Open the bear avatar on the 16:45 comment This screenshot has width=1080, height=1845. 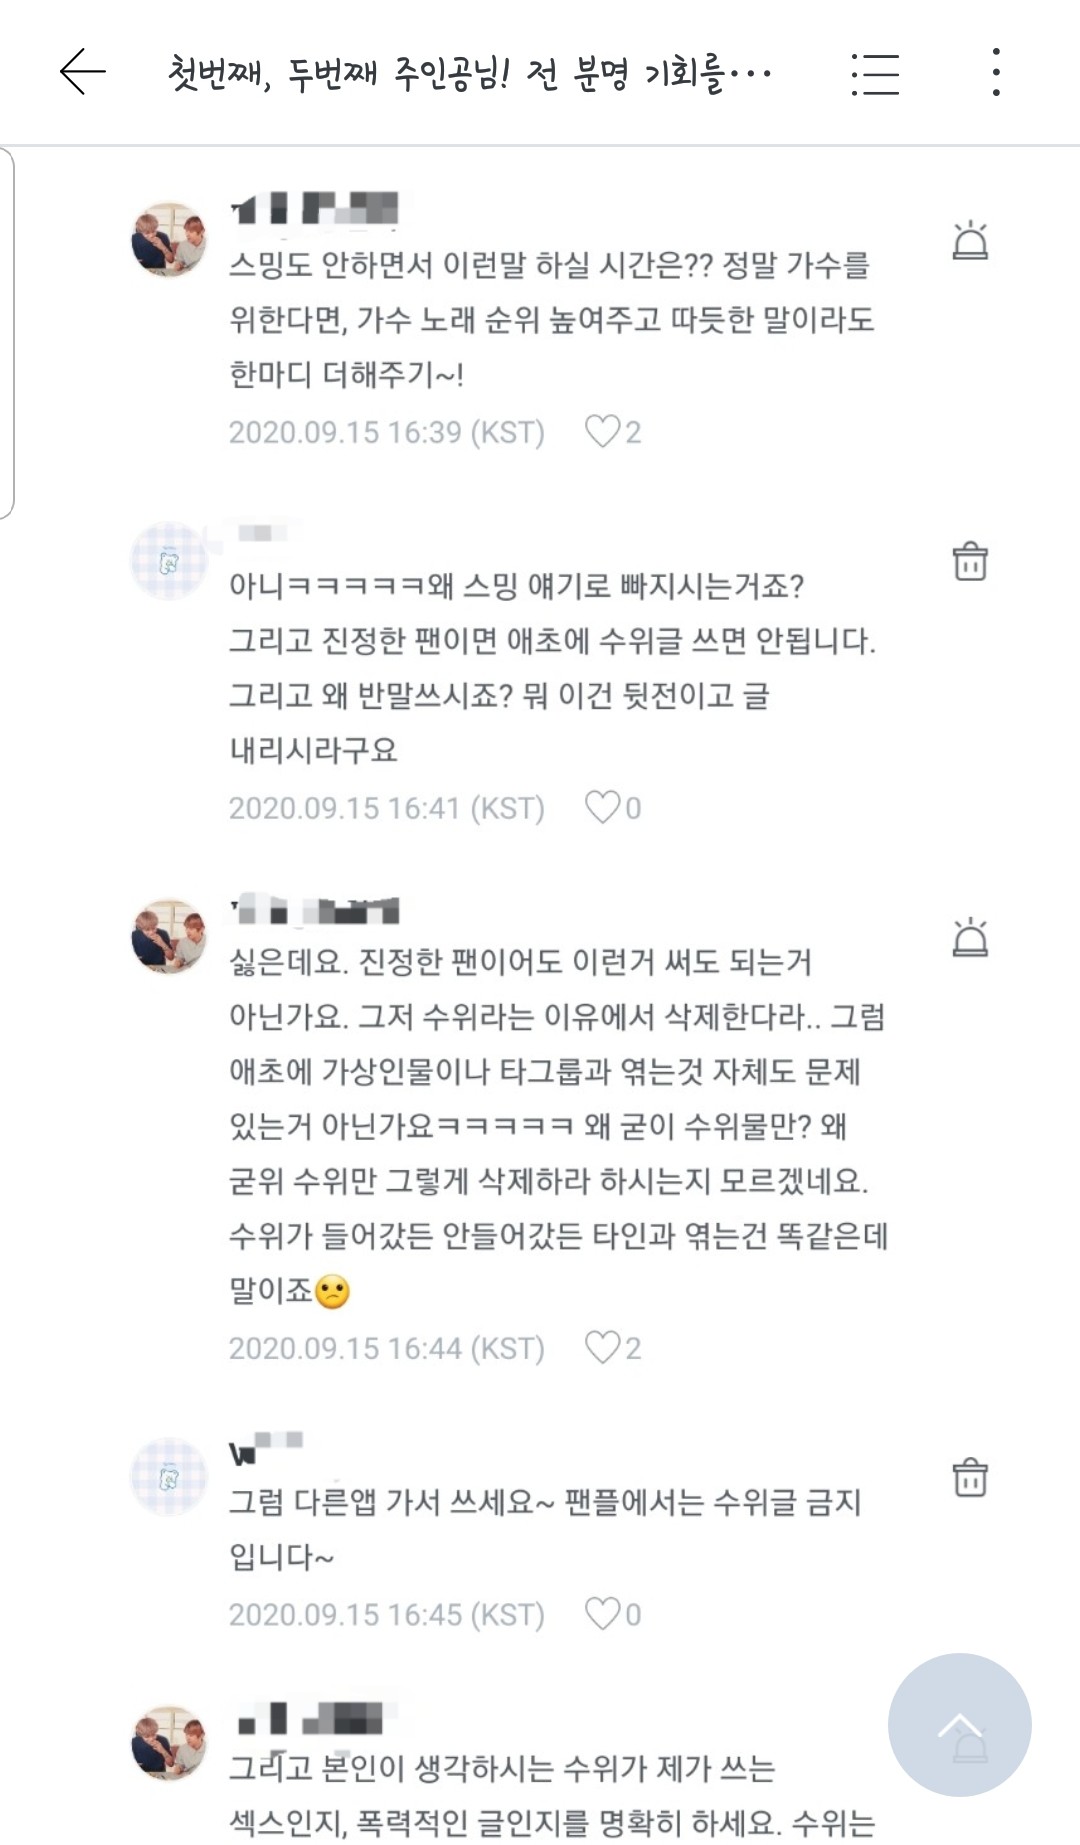pos(169,1477)
